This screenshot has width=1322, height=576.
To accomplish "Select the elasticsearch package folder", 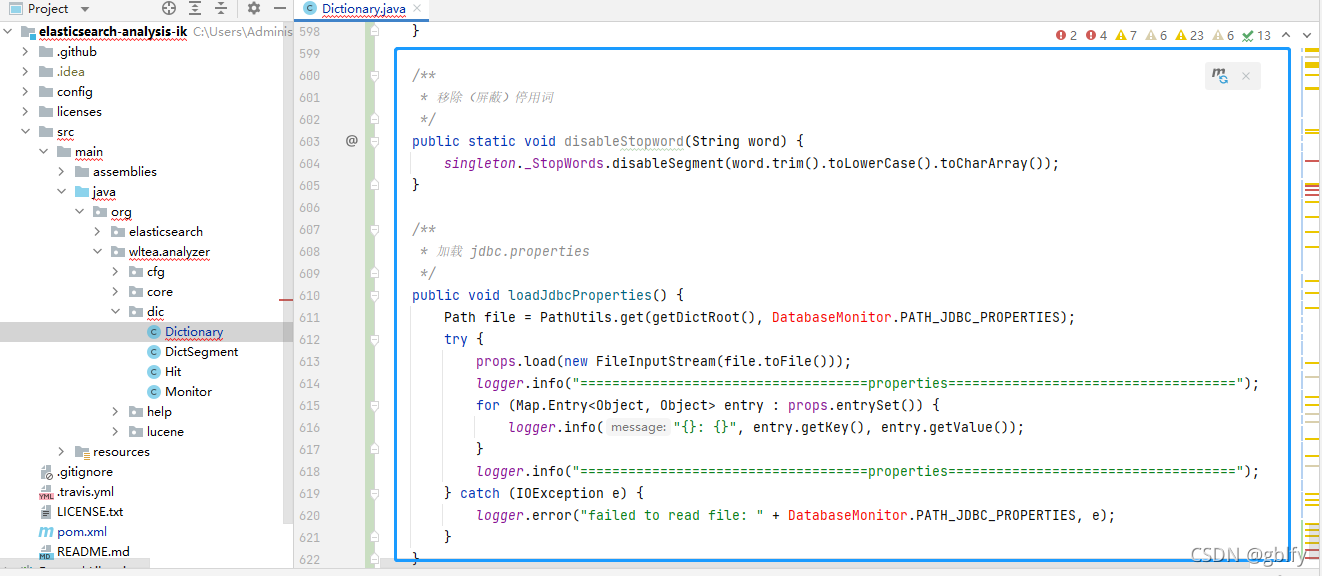I will 166,232.
